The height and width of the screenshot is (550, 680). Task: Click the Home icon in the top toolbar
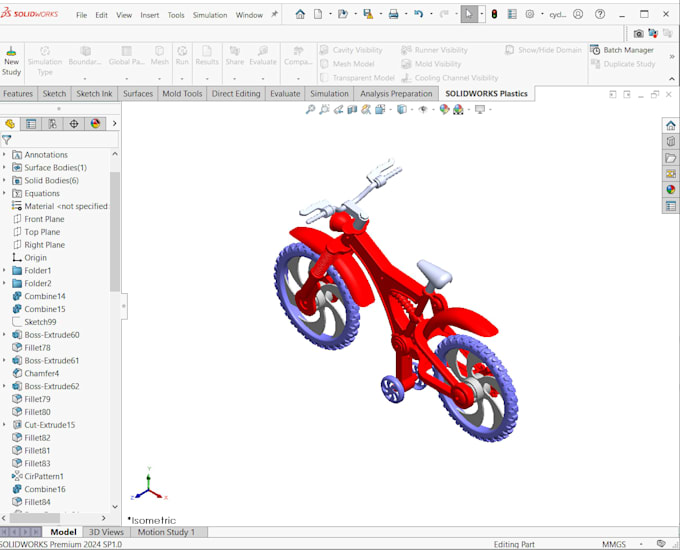300,14
